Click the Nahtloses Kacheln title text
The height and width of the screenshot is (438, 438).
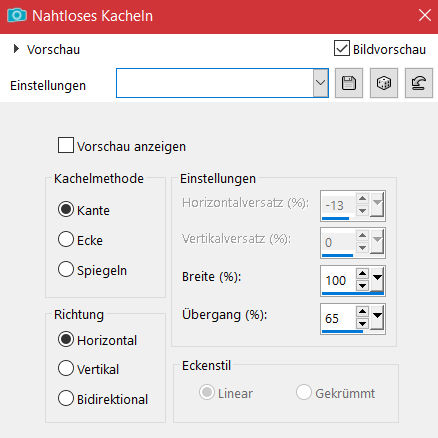pos(93,16)
